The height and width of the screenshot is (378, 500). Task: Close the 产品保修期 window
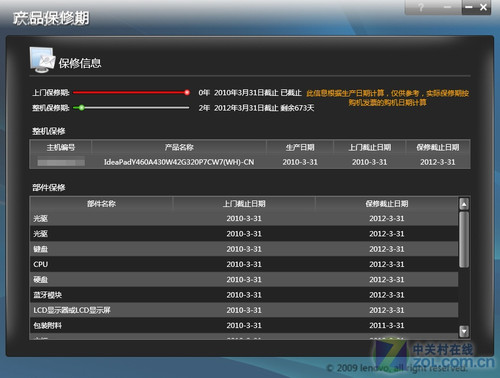pos(483,7)
